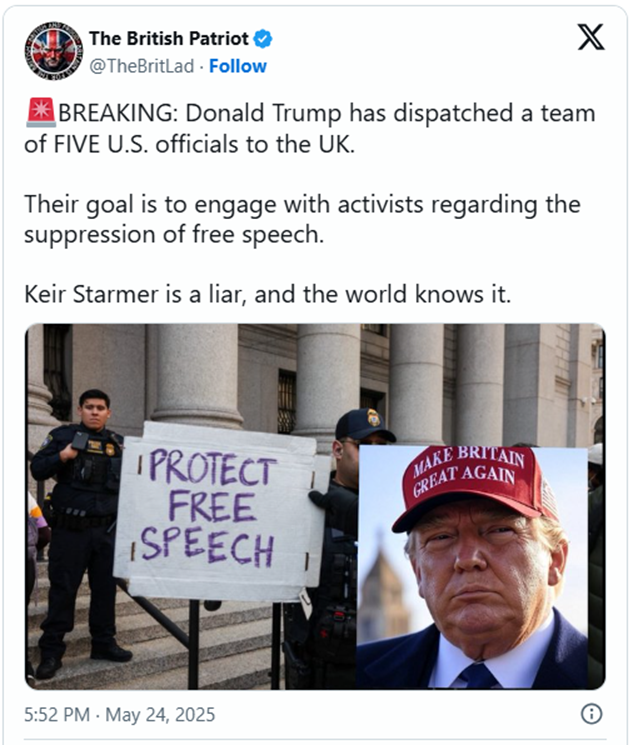Open the 5:52 PM timestamp link
Screen dimensions: 633x745
[57, 715]
